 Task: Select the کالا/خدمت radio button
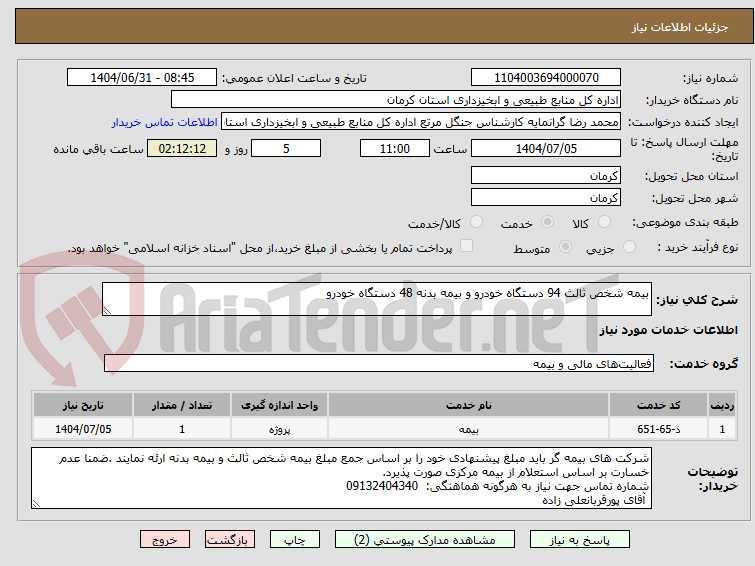pyautogui.click(x=476, y=222)
